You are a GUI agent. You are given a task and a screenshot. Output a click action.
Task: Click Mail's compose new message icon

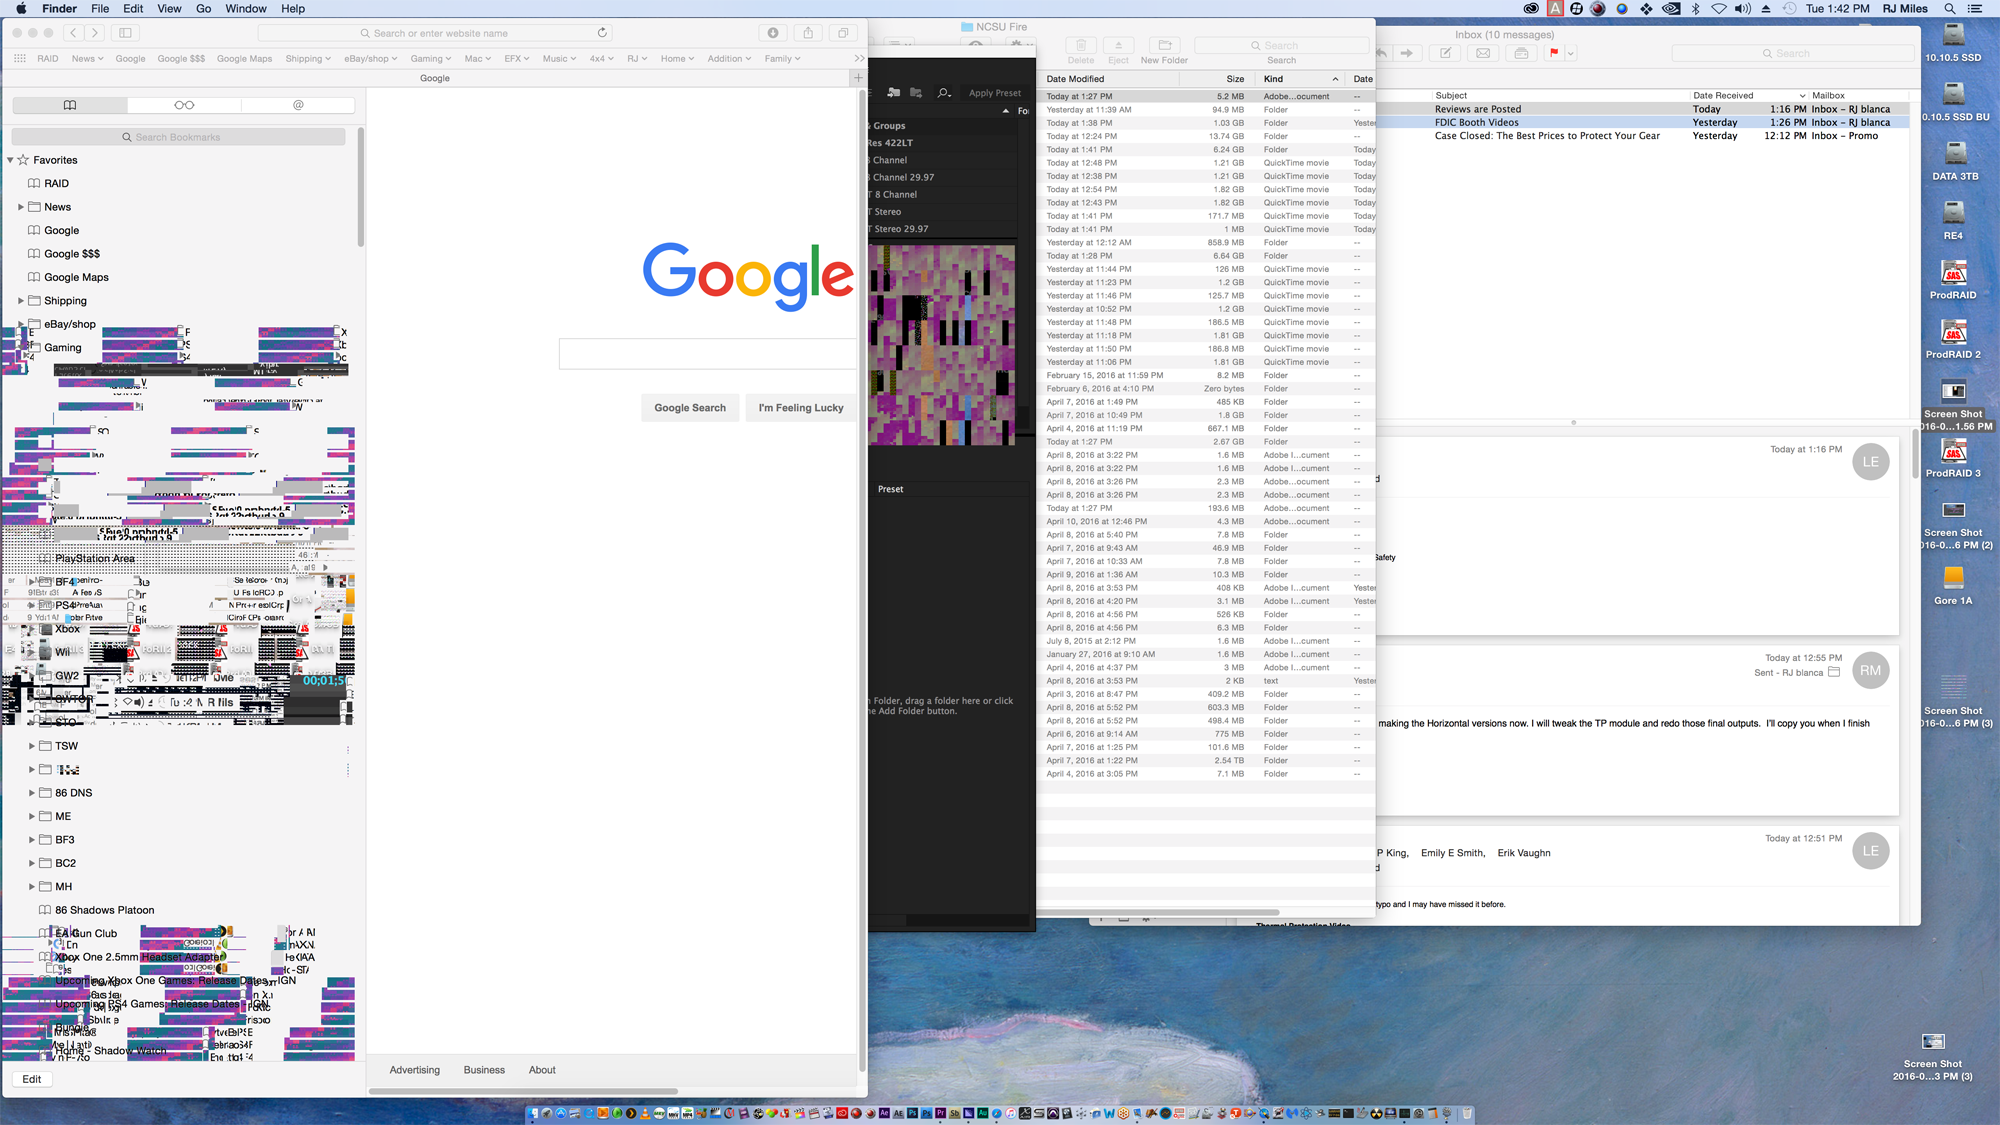click(1445, 53)
